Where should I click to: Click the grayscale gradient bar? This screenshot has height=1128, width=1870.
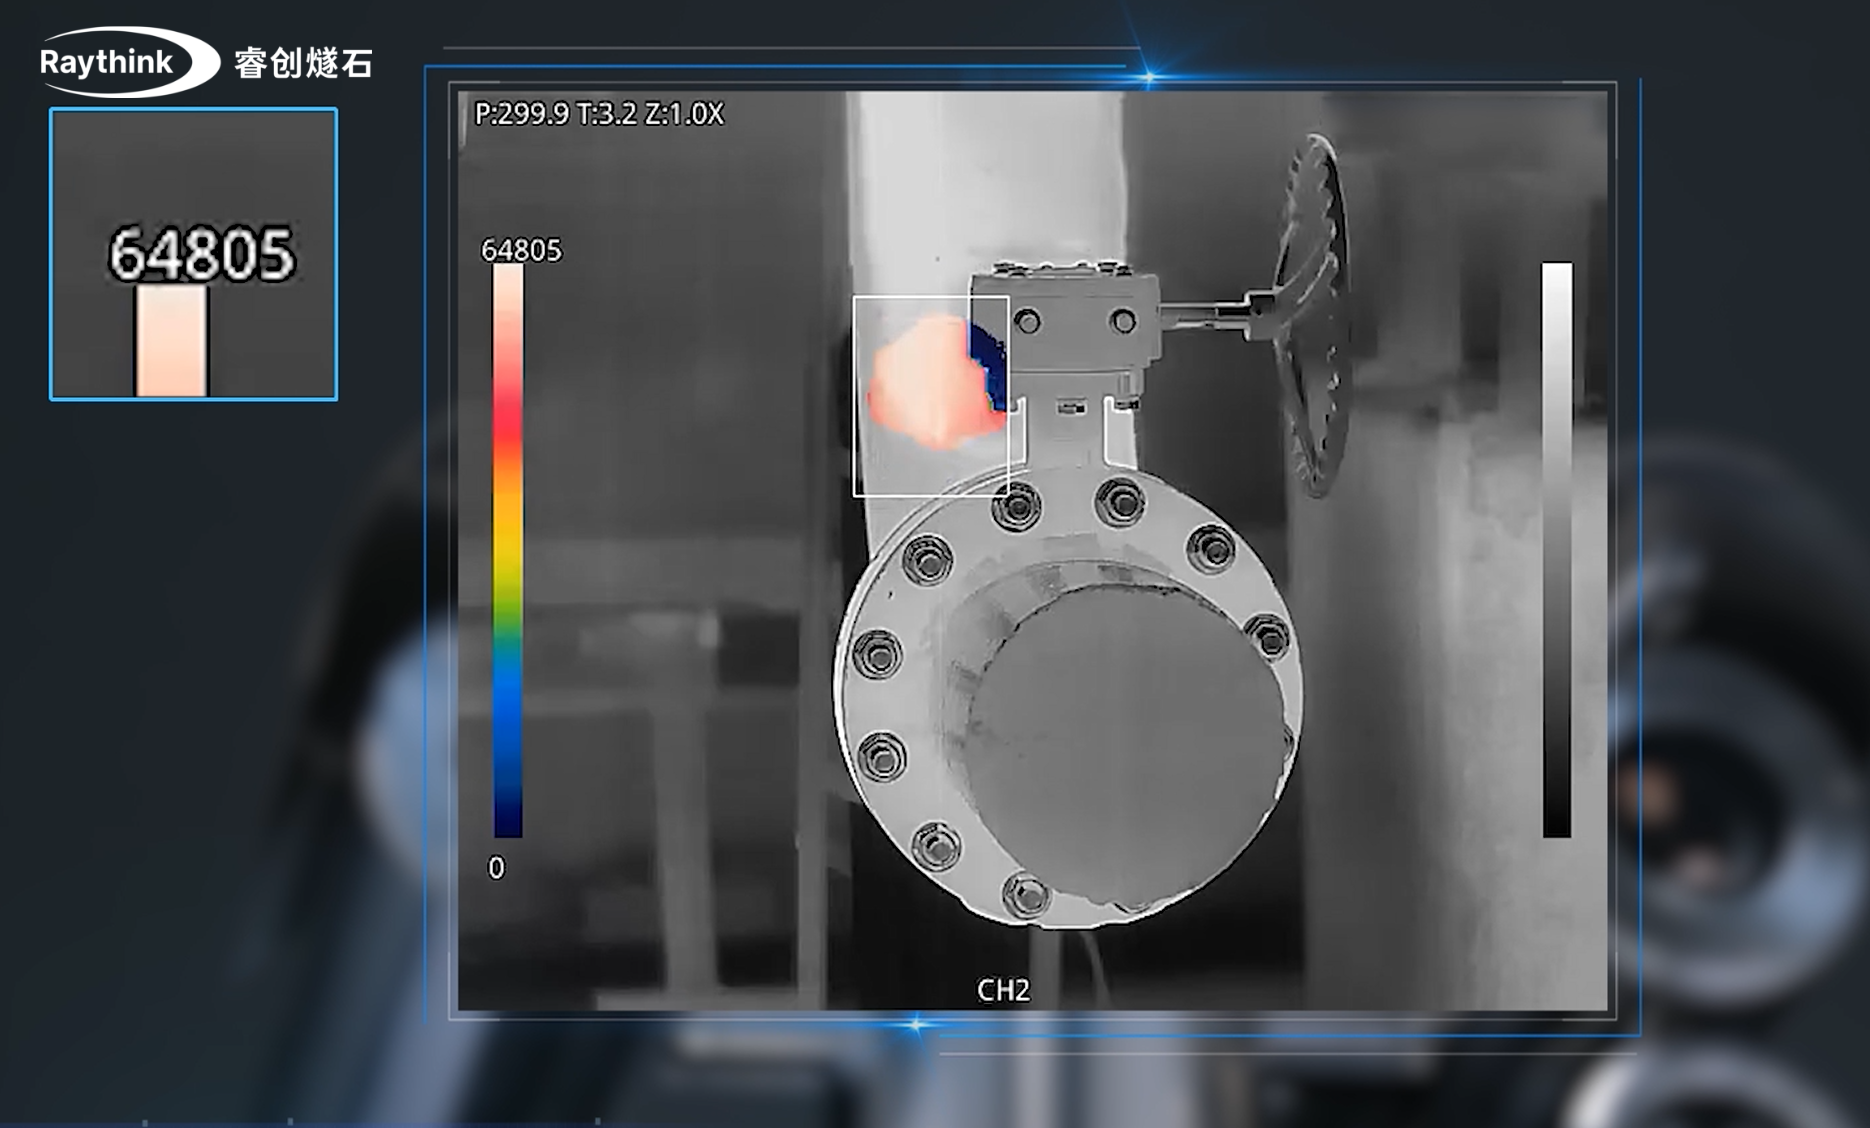point(1557,550)
